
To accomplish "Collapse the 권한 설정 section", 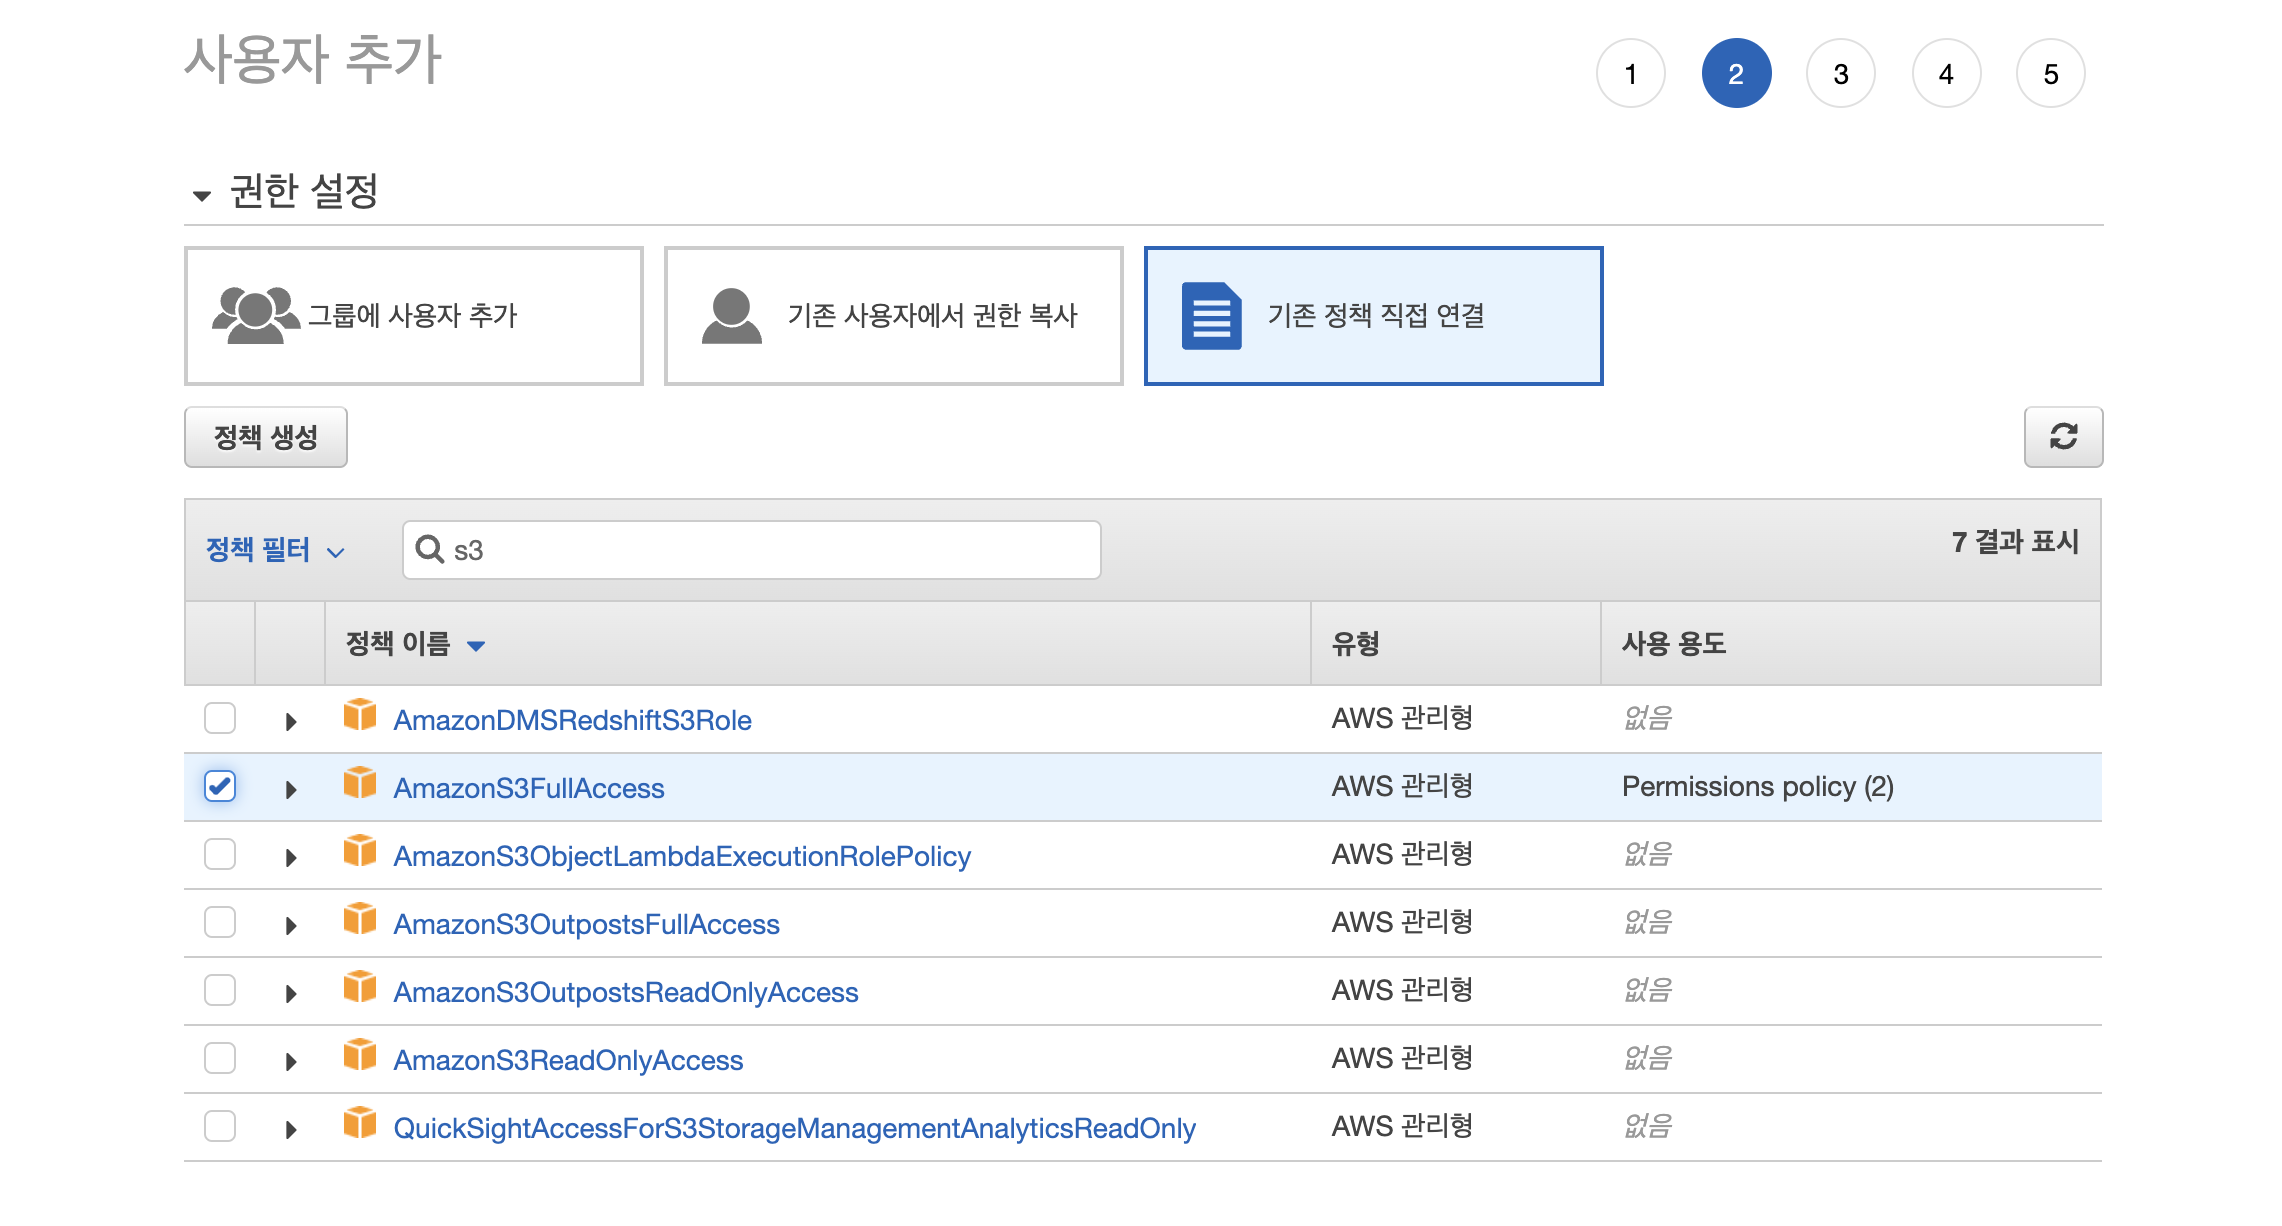I will coord(202,195).
